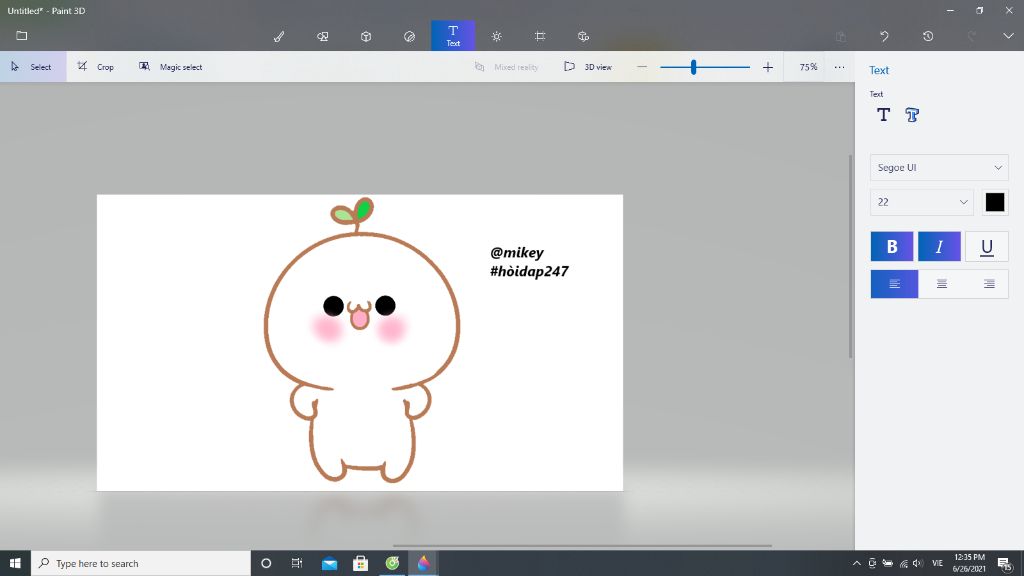Open the Canvas settings
The width and height of the screenshot is (1024, 576).
tap(540, 36)
